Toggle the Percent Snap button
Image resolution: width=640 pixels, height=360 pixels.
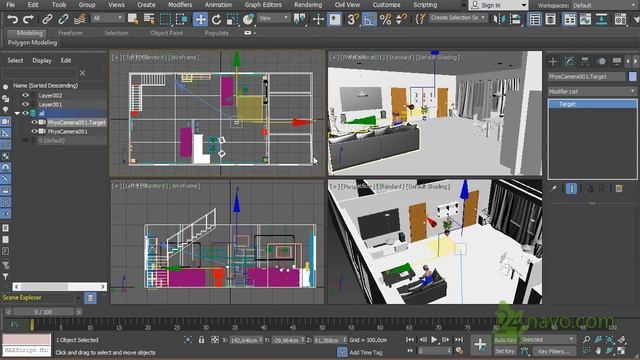(x=386, y=19)
